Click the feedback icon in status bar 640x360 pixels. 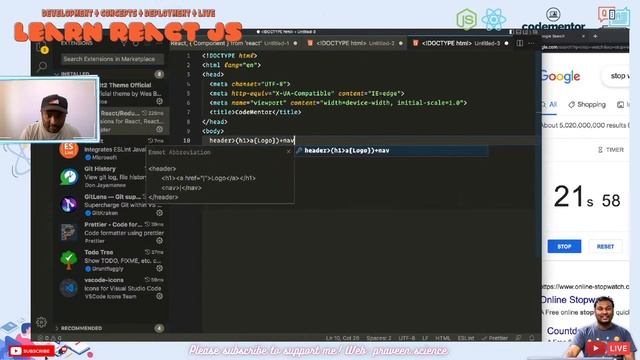tap(518, 338)
